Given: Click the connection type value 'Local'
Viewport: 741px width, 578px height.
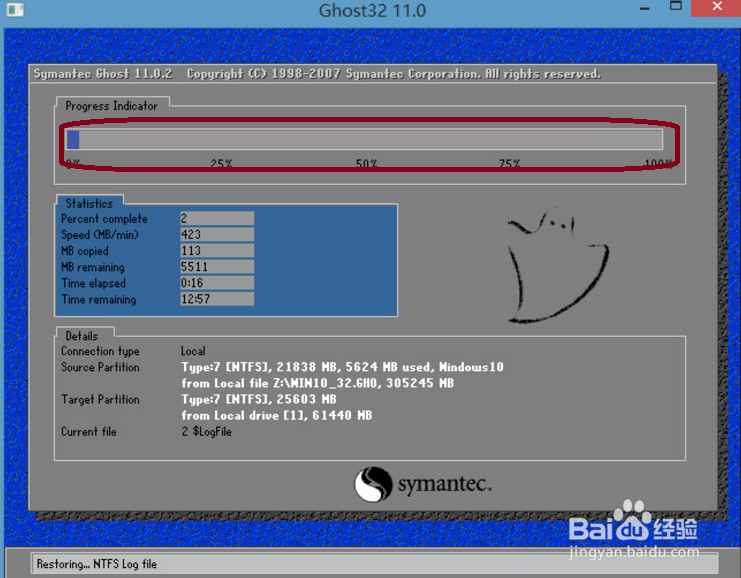Looking at the screenshot, I should coord(193,351).
